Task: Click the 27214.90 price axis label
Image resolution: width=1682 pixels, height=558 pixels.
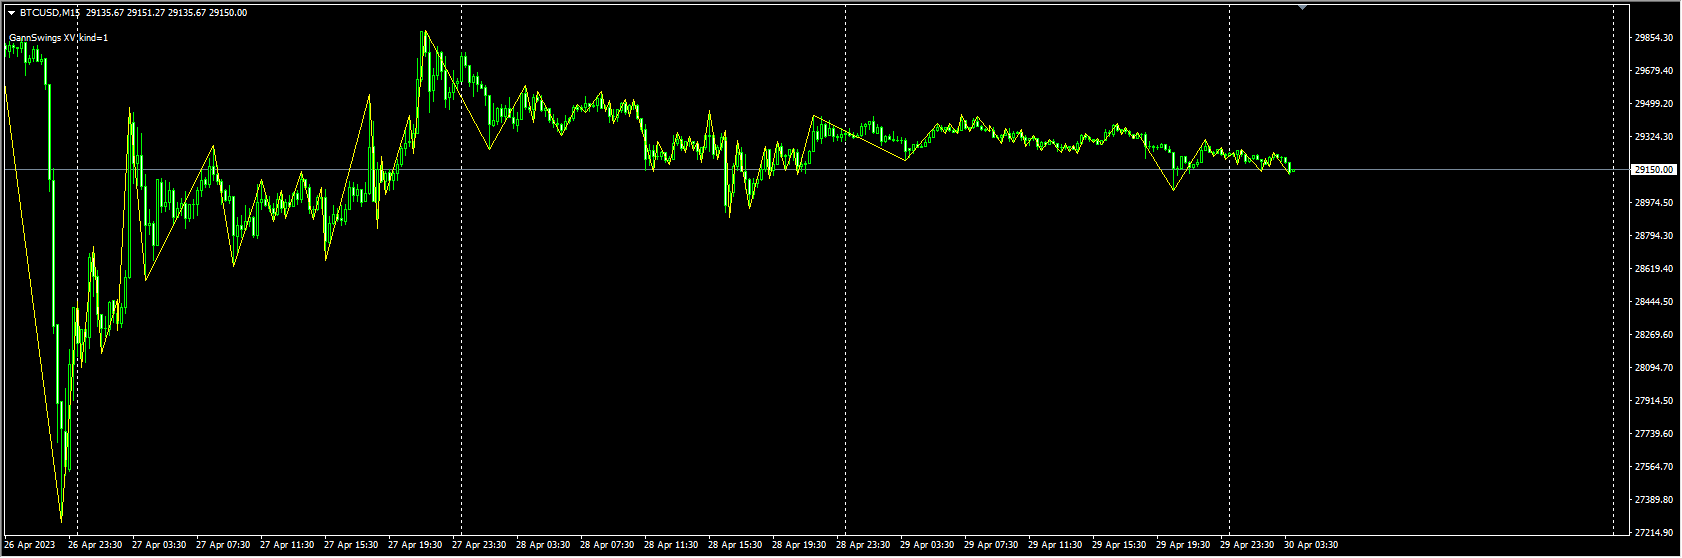Action: point(1654,533)
